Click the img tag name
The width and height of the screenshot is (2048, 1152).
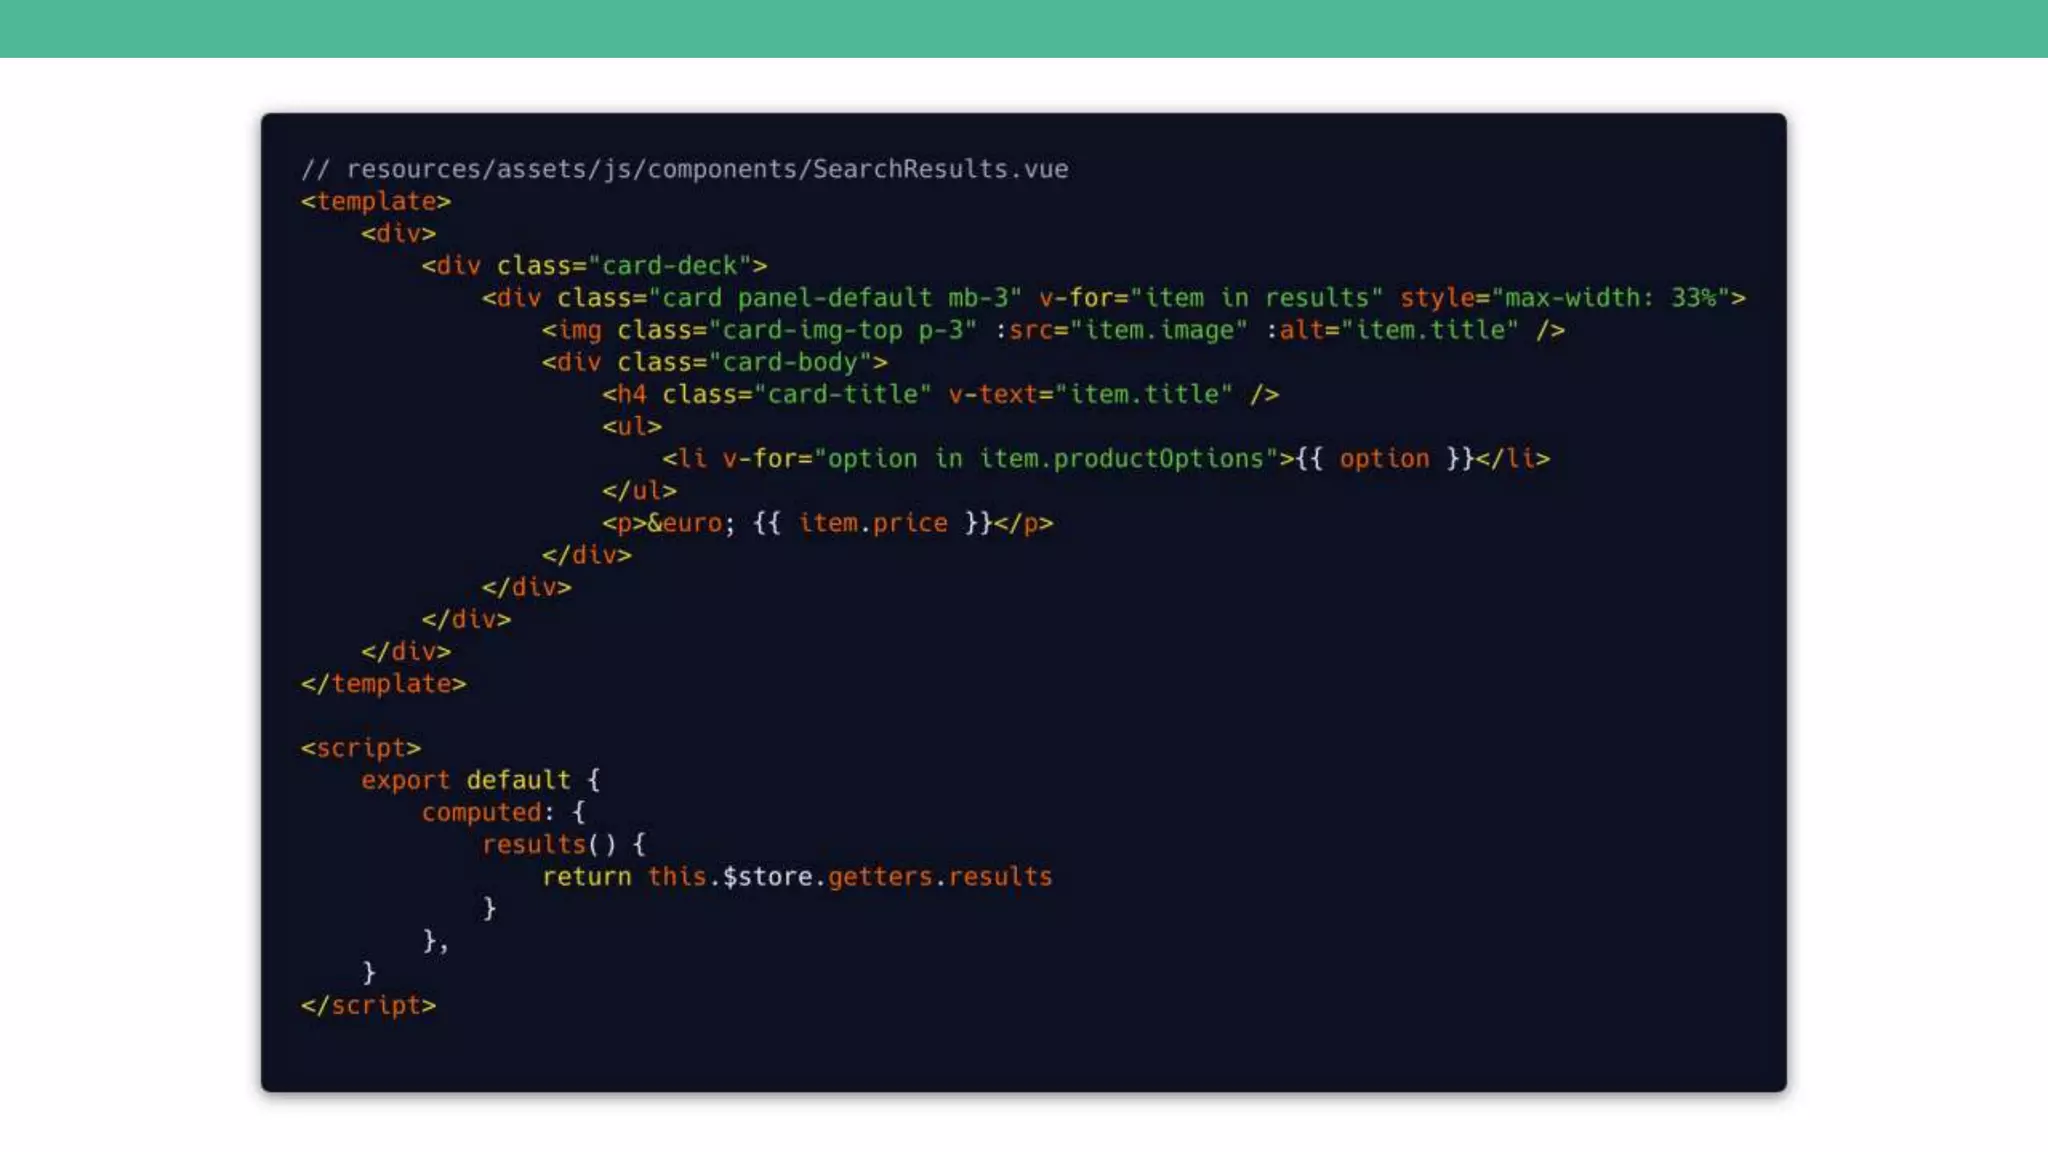[579, 330]
